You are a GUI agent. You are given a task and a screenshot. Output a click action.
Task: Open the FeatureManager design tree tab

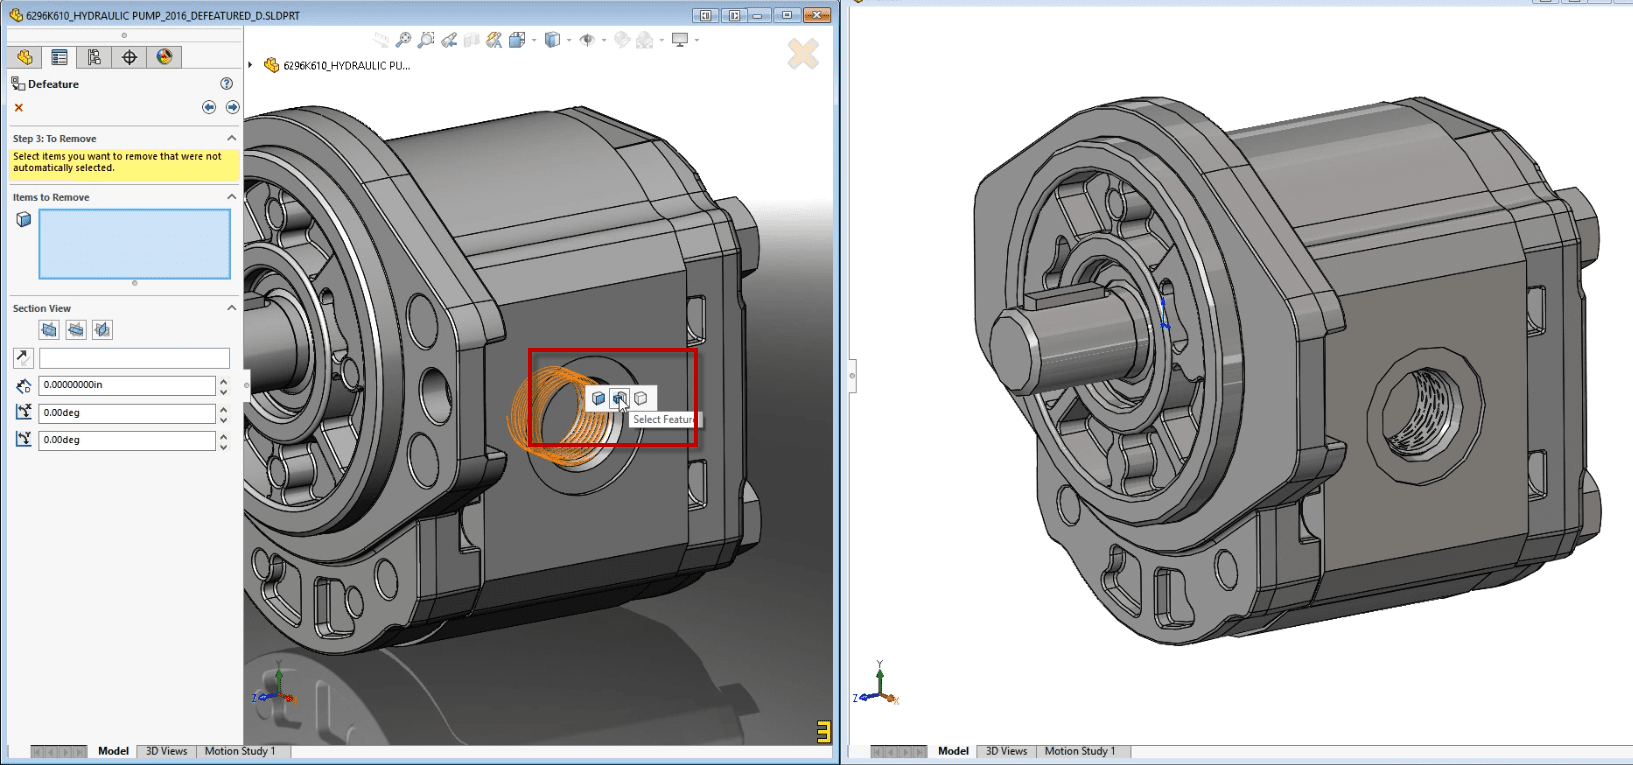click(x=24, y=57)
